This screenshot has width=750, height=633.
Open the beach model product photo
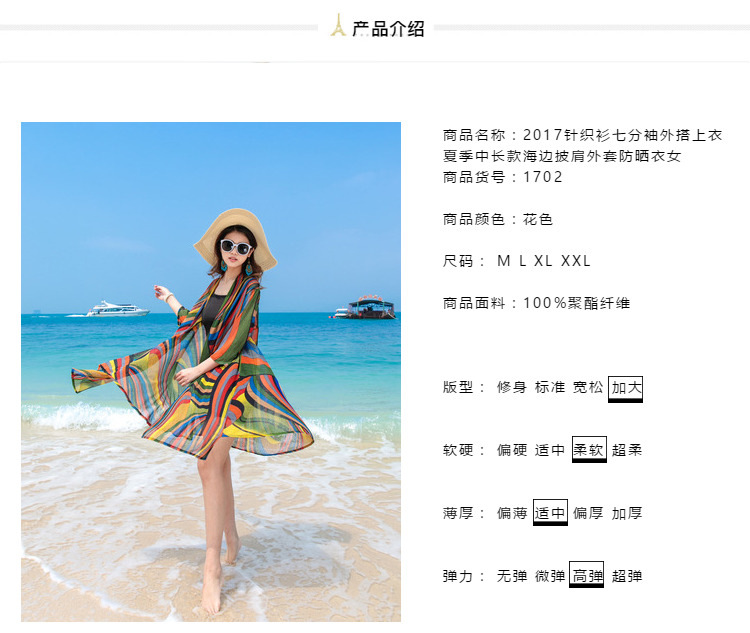click(211, 372)
